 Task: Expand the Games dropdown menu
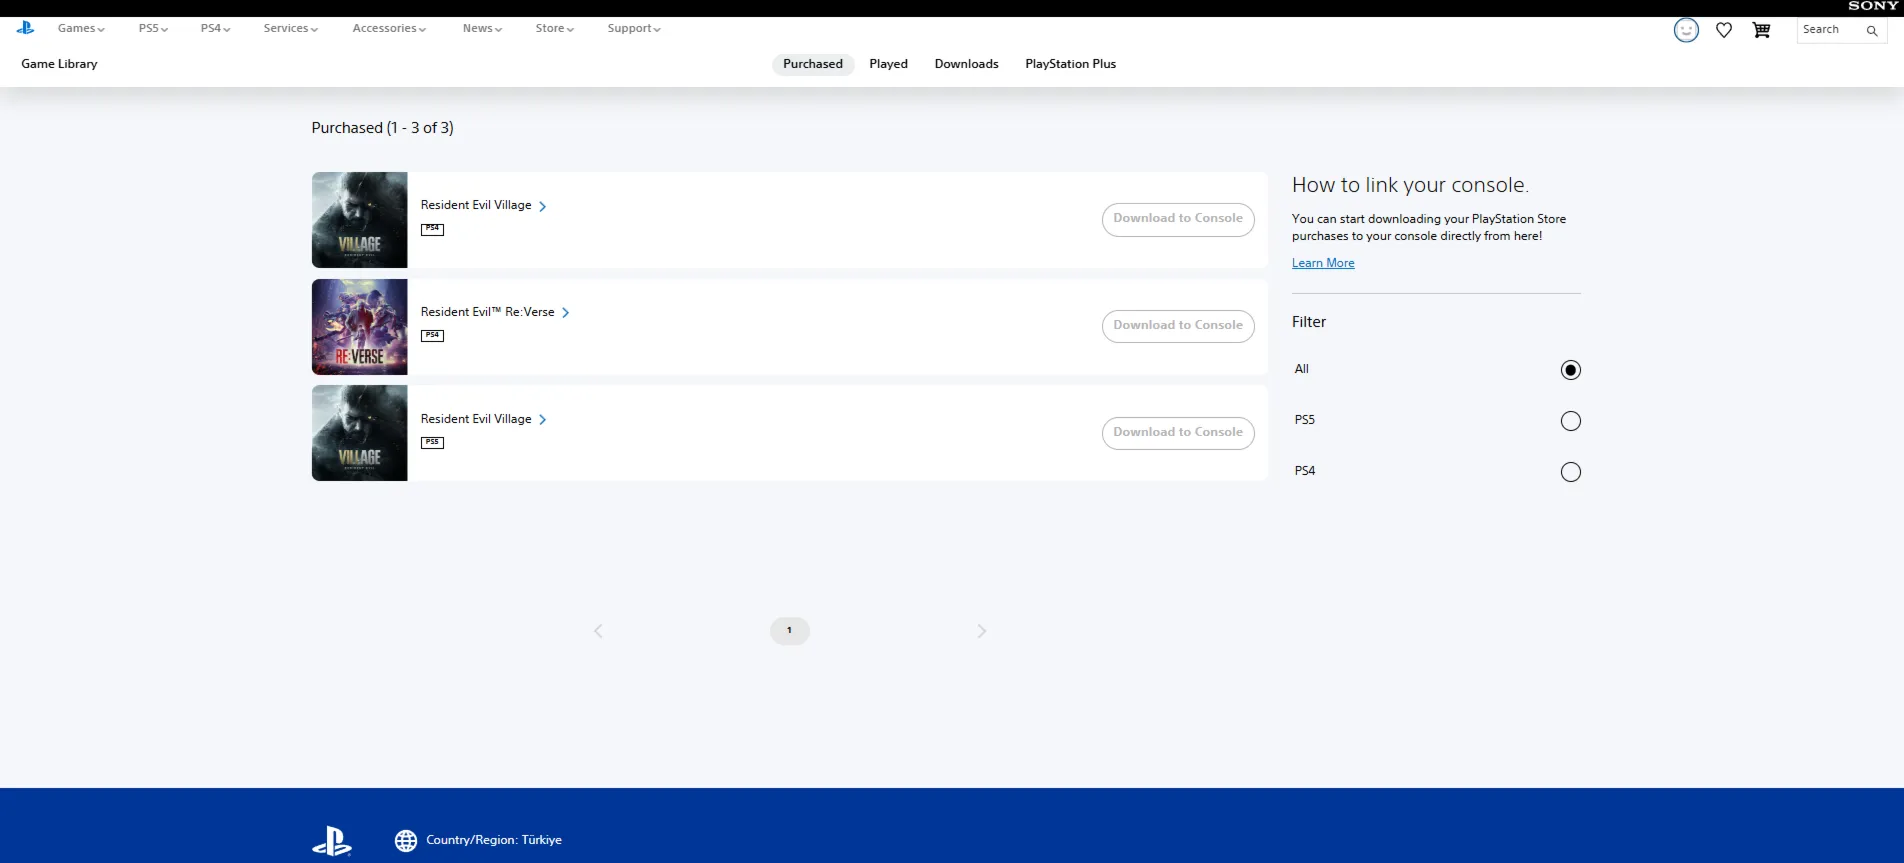[x=81, y=28]
